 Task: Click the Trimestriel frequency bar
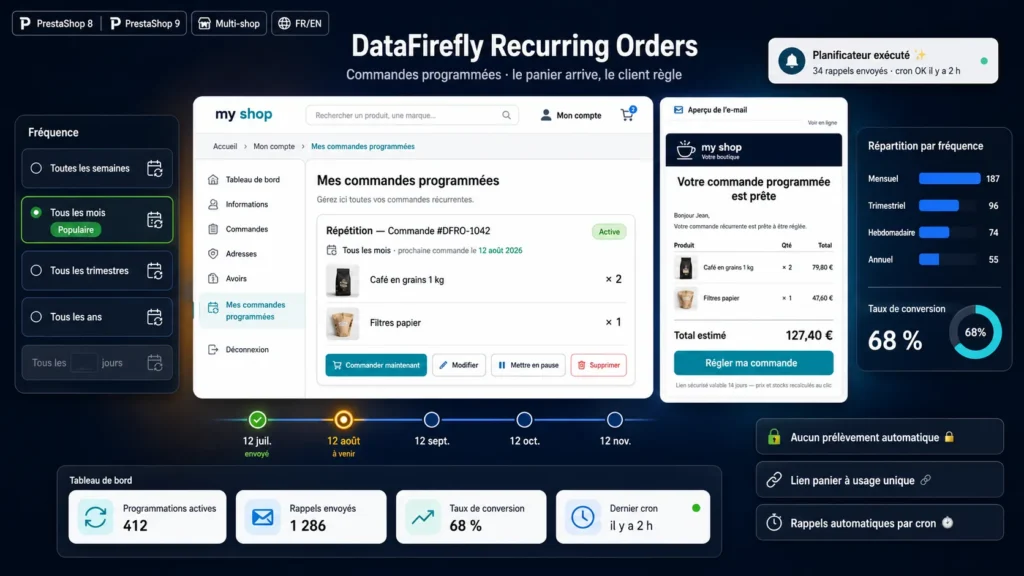pos(938,206)
